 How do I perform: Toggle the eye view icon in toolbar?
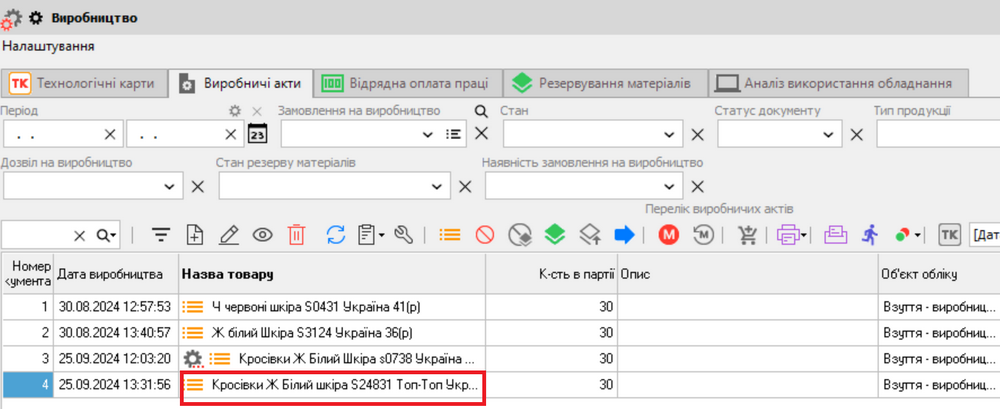(263, 235)
